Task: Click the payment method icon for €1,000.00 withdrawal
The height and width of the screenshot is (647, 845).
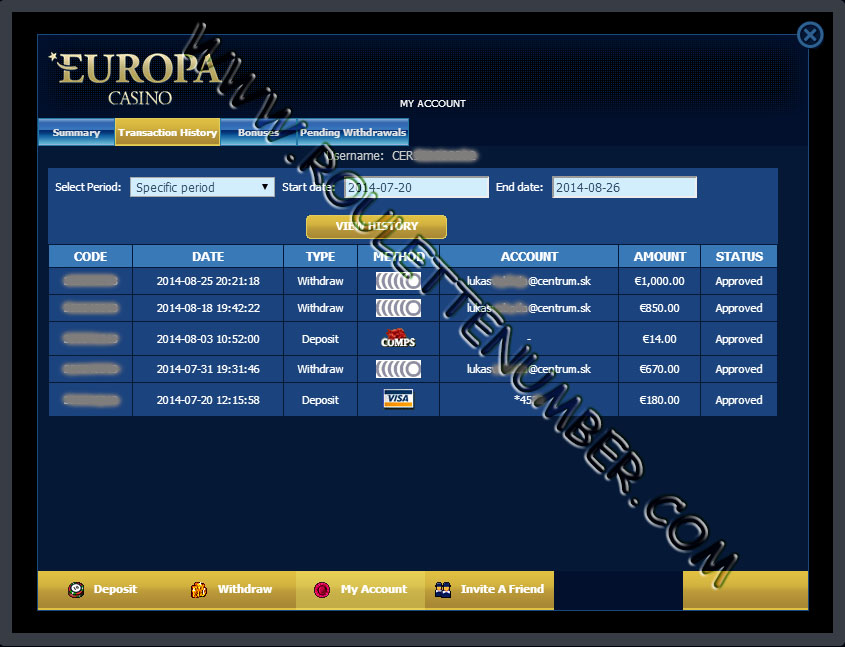Action: coord(398,281)
